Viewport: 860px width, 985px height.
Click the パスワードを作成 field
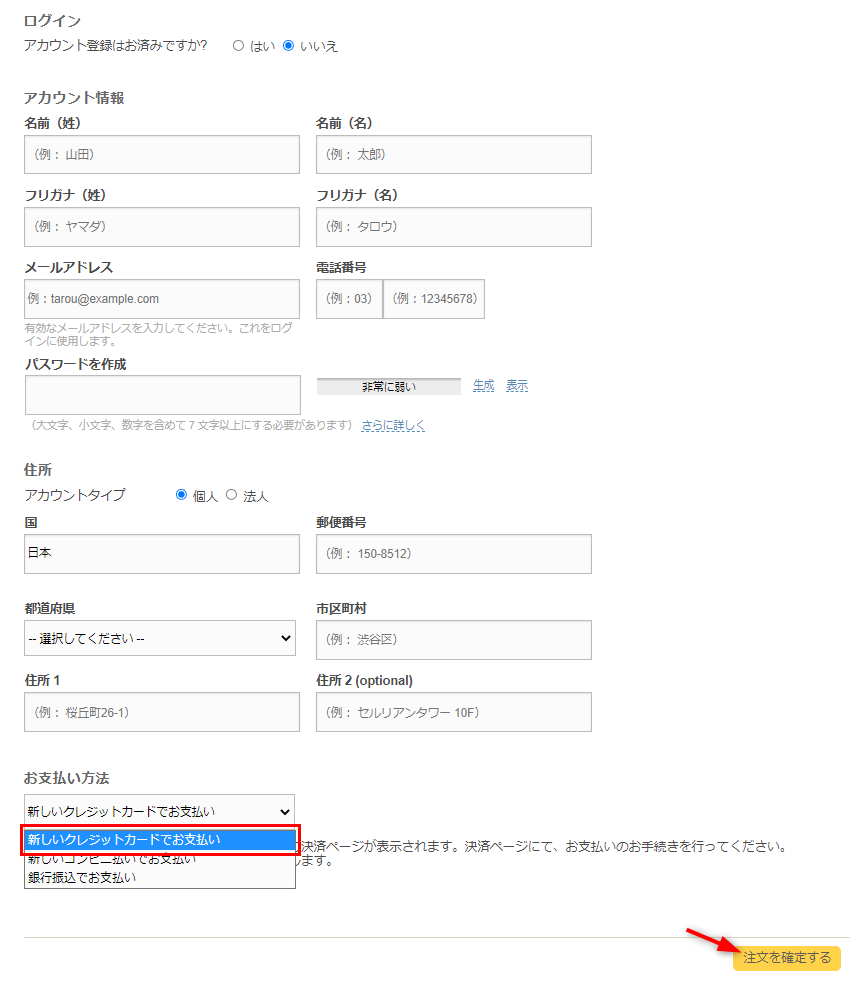(162, 395)
